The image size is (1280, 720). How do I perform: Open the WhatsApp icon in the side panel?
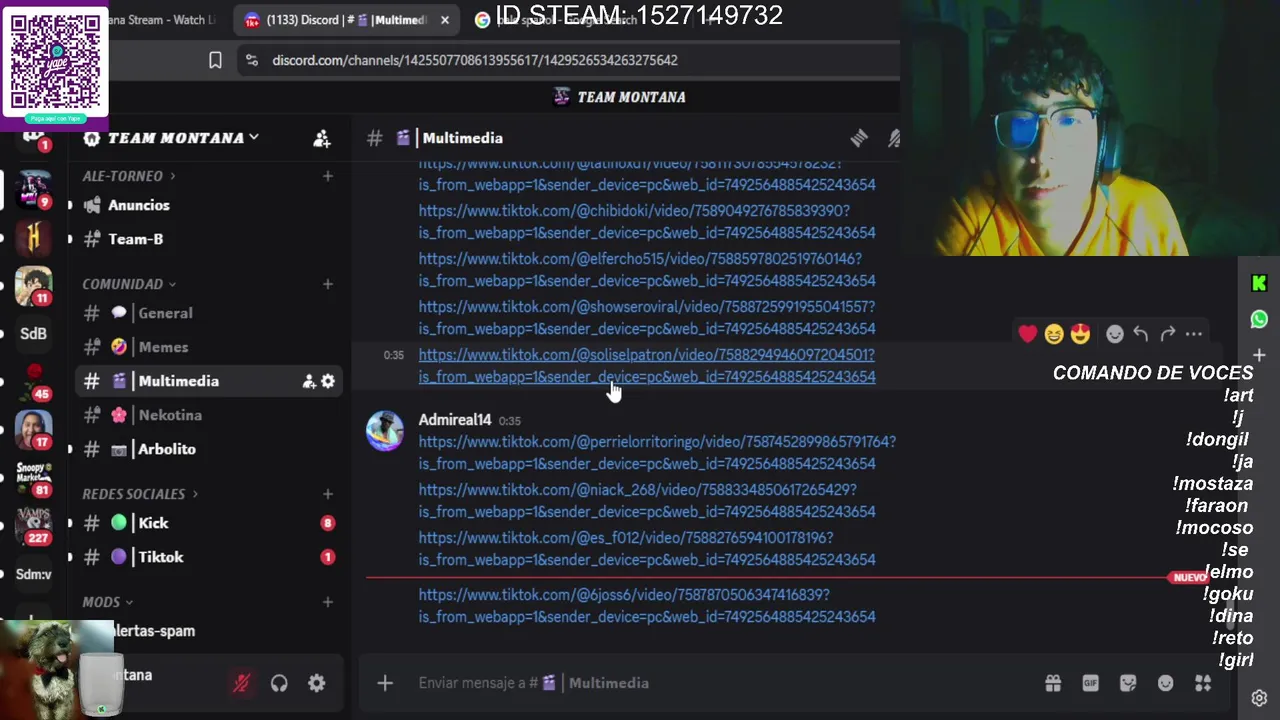point(1259,320)
